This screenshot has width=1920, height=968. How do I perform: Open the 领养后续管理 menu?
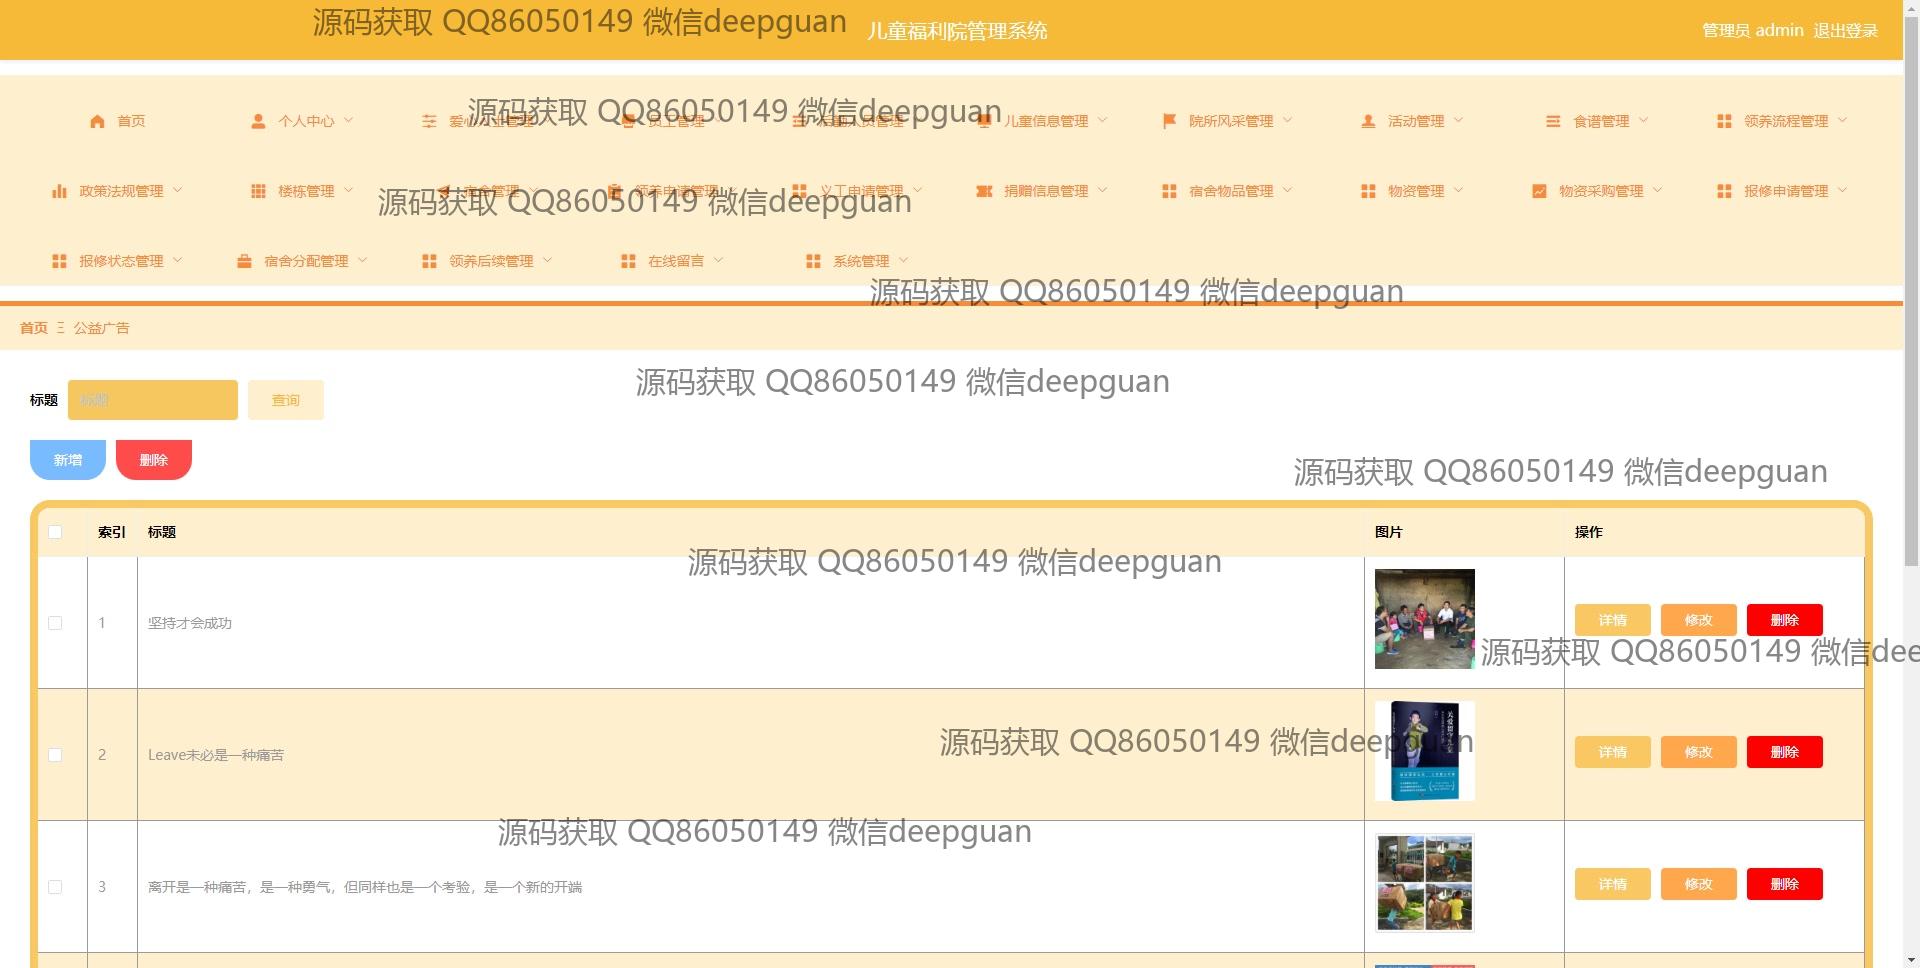pyautogui.click(x=490, y=261)
